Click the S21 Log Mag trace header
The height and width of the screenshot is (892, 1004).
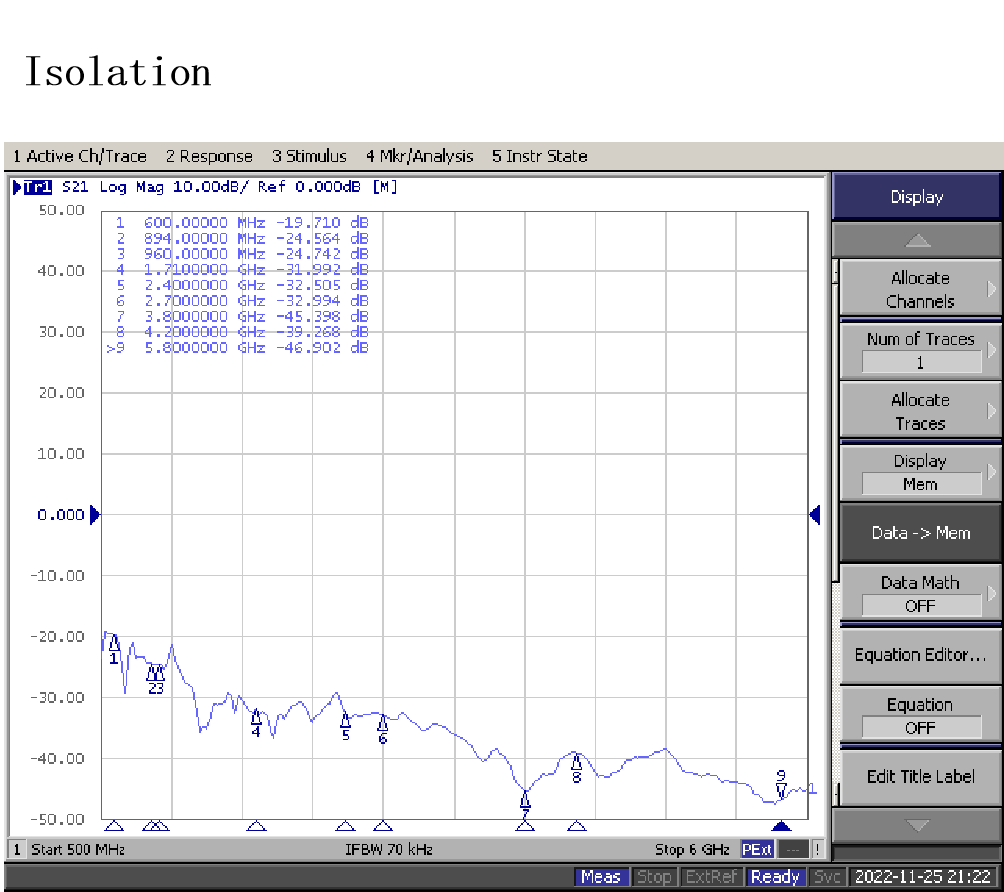tap(229, 187)
